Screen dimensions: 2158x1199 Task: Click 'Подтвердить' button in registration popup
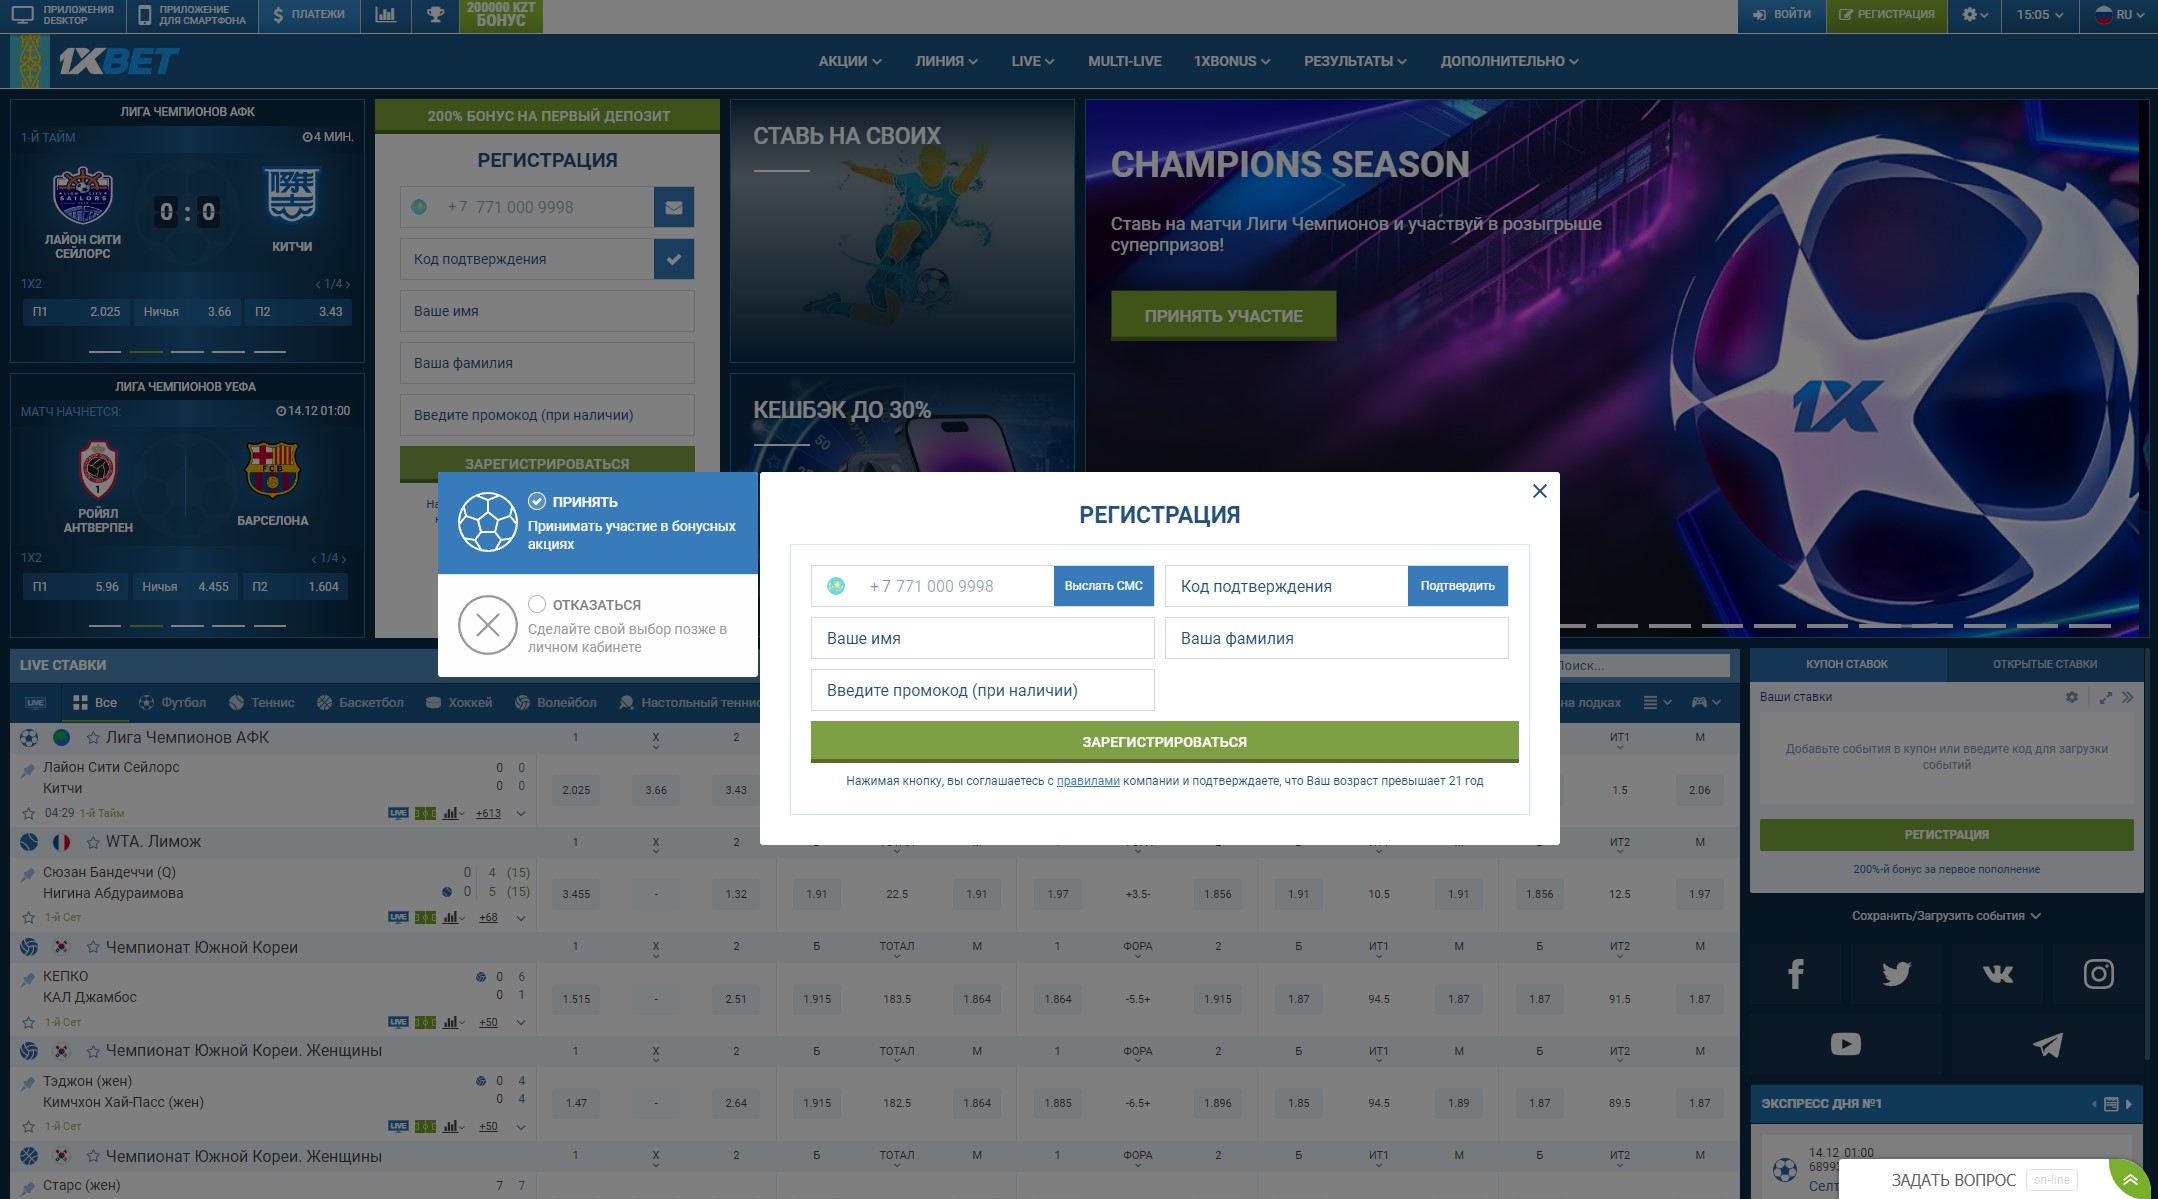(1457, 586)
